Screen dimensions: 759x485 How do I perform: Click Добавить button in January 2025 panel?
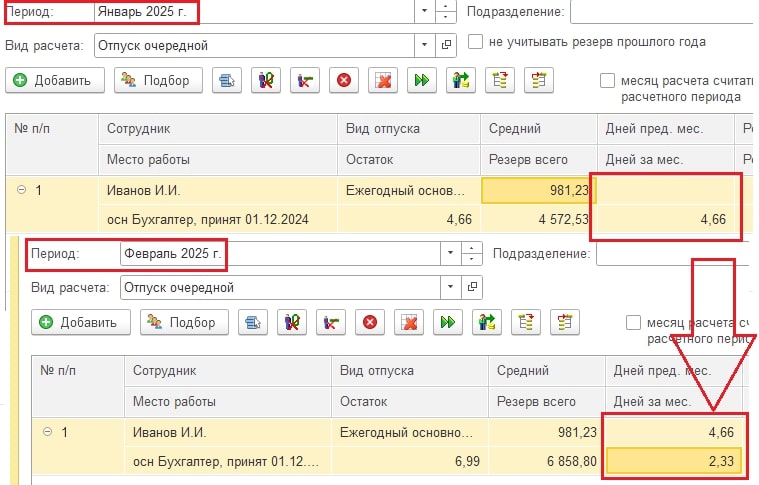[x=55, y=80]
